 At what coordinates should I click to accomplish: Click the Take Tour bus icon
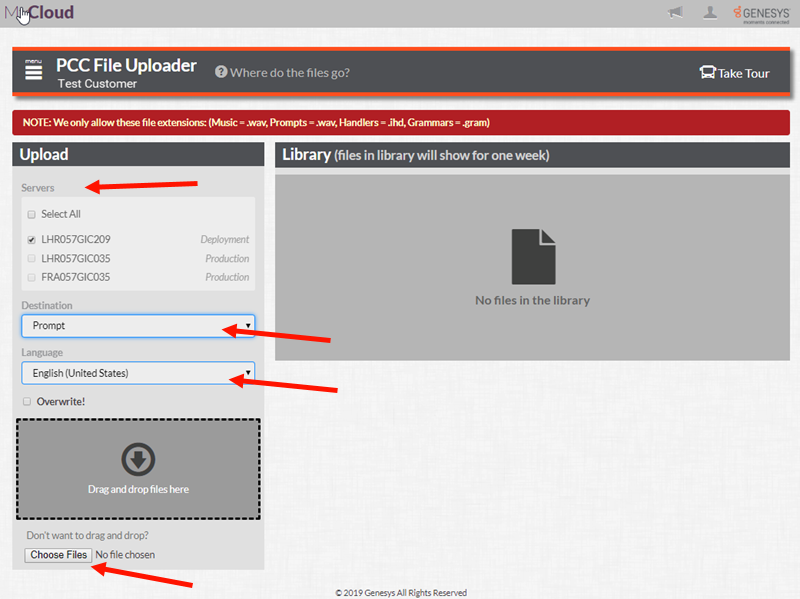coord(707,73)
